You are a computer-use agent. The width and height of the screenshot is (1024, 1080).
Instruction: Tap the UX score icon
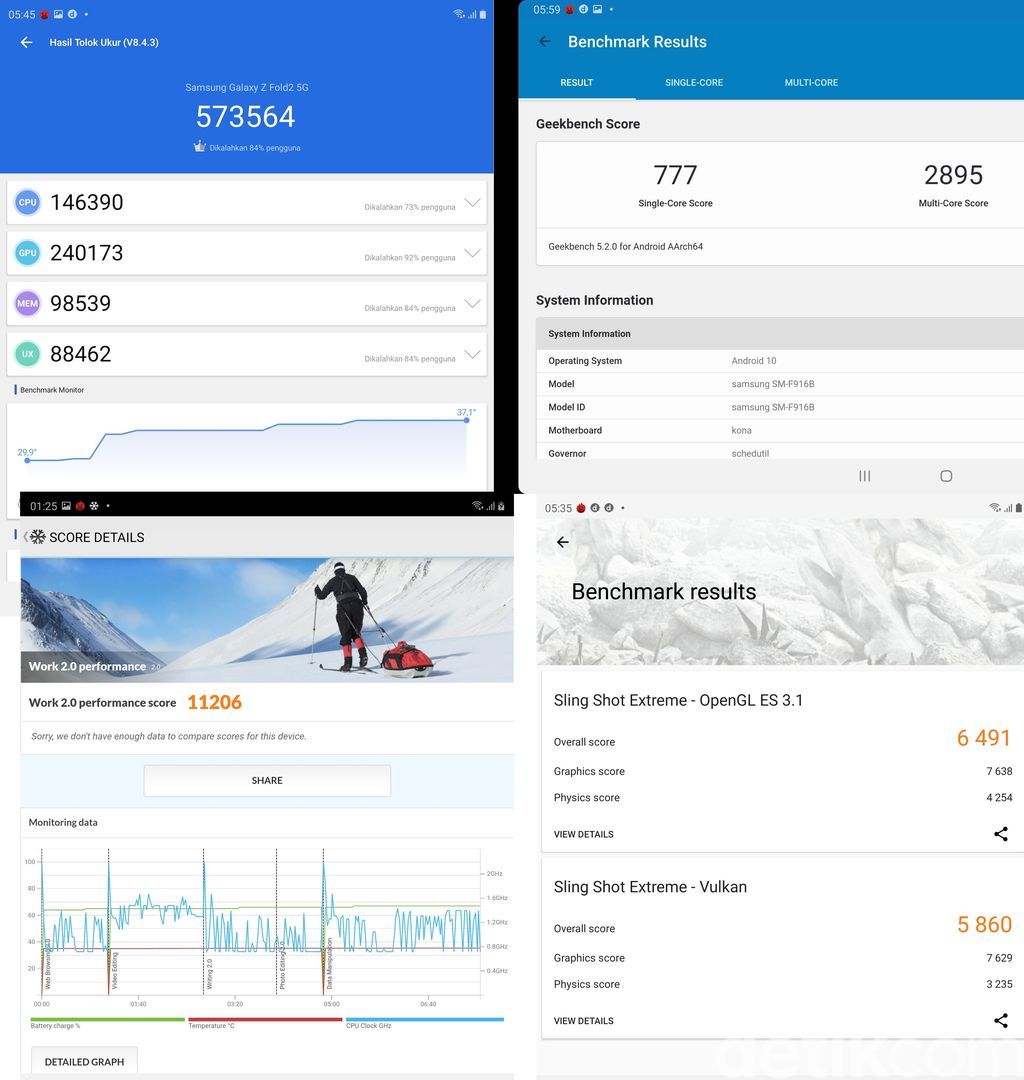28,354
